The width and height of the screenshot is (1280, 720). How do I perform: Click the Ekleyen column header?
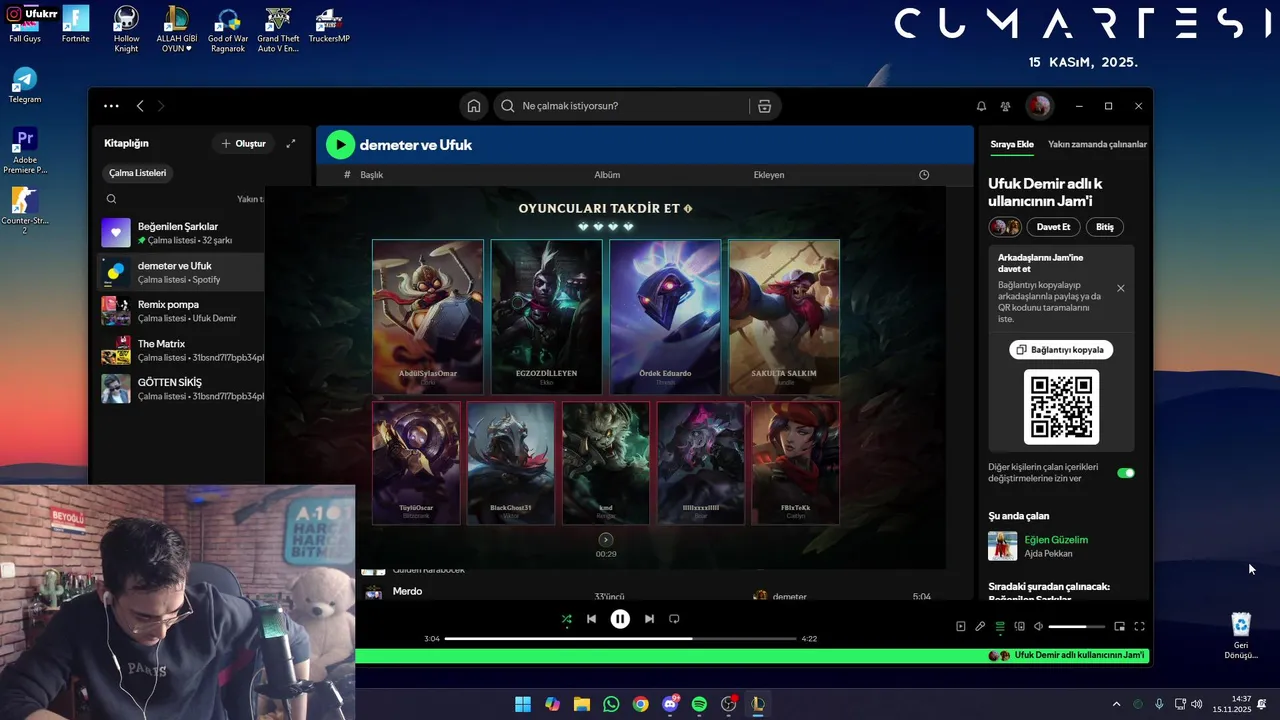pyautogui.click(x=769, y=175)
